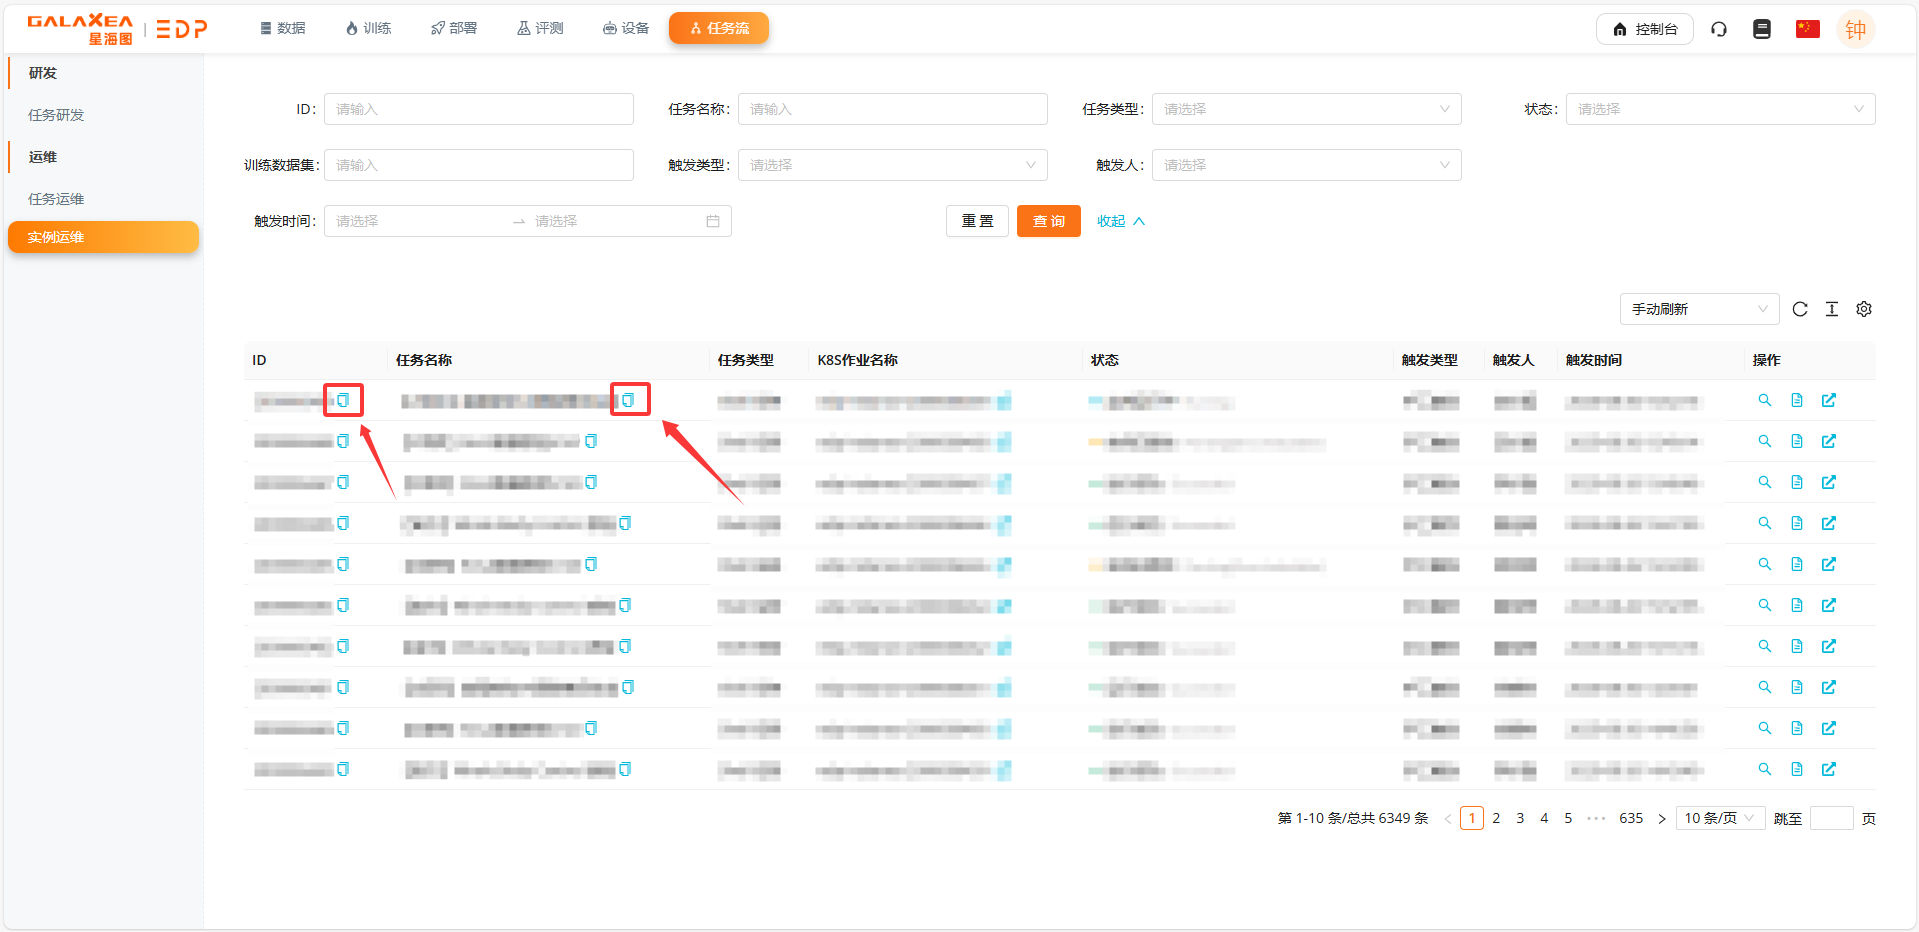The image size is (1919, 932).
Task: Click the headset support icon in header
Action: [x=1719, y=29]
